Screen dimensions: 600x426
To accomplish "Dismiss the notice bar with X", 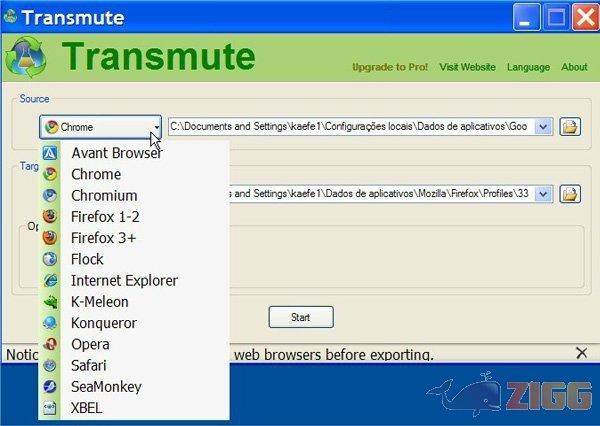I will 582,353.
